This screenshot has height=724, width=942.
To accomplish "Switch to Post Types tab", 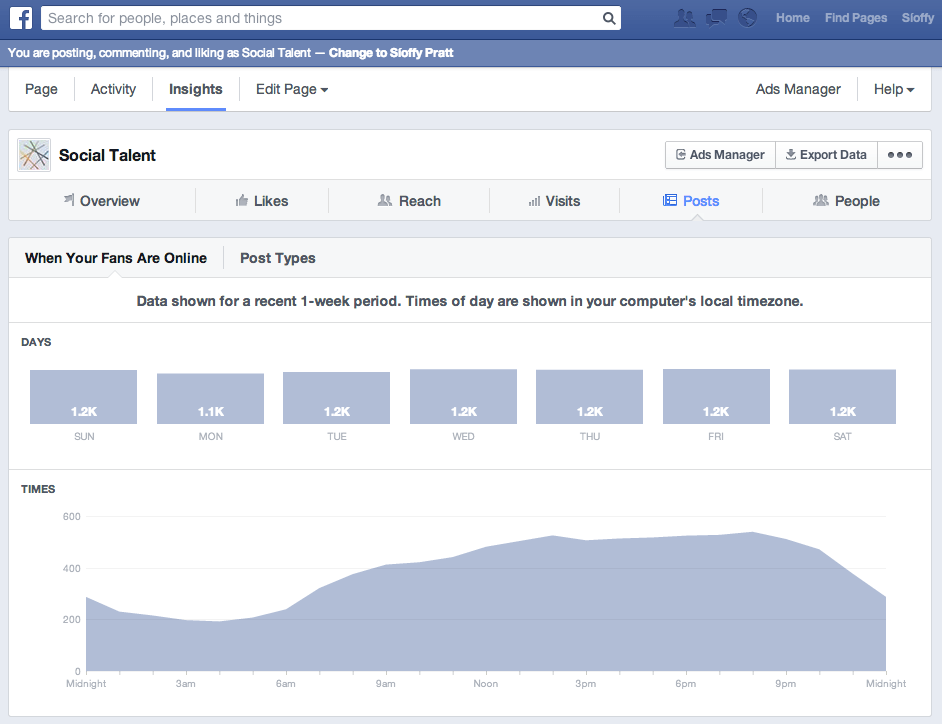I will click(x=278, y=258).
